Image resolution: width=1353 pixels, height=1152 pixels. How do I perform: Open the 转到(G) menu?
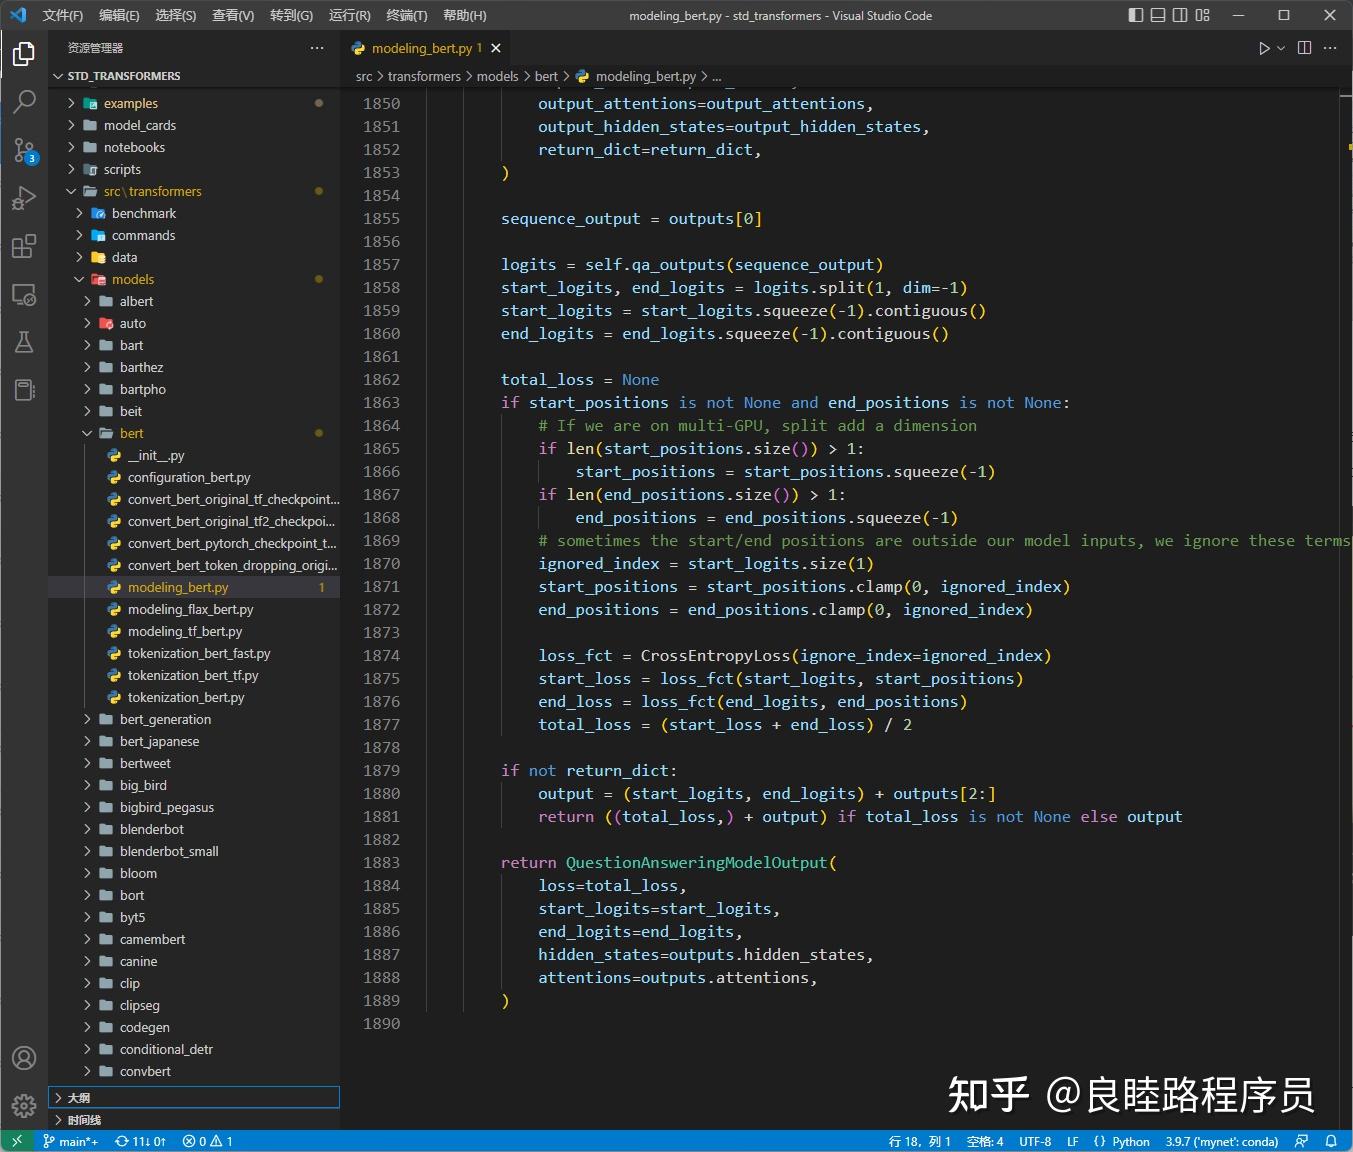point(291,15)
